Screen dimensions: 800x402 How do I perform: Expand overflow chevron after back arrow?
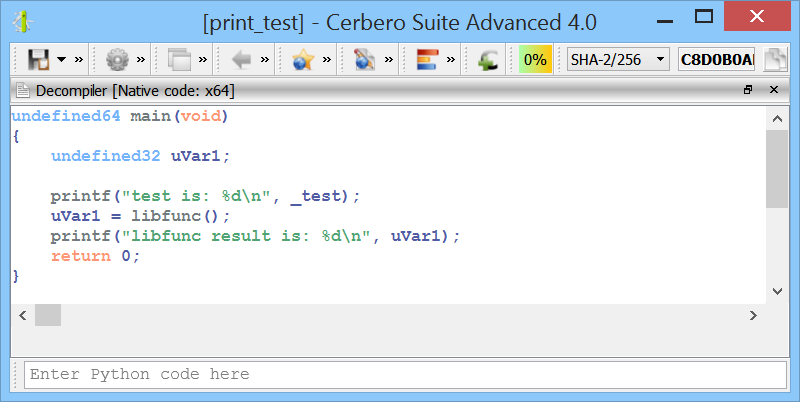(x=265, y=60)
